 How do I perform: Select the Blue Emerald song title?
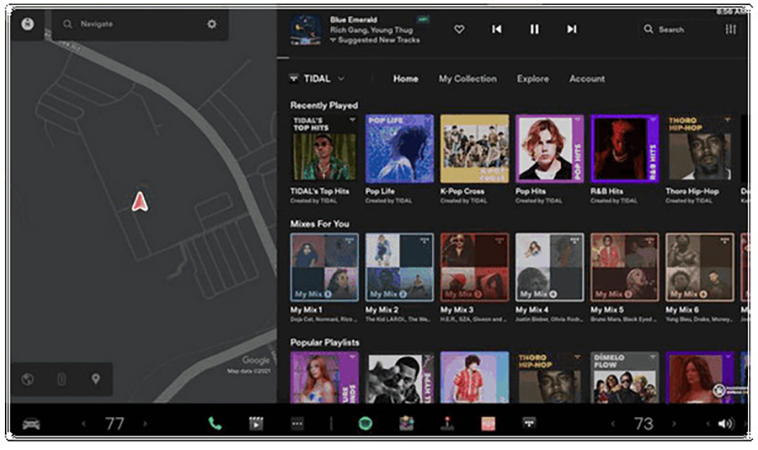point(353,20)
